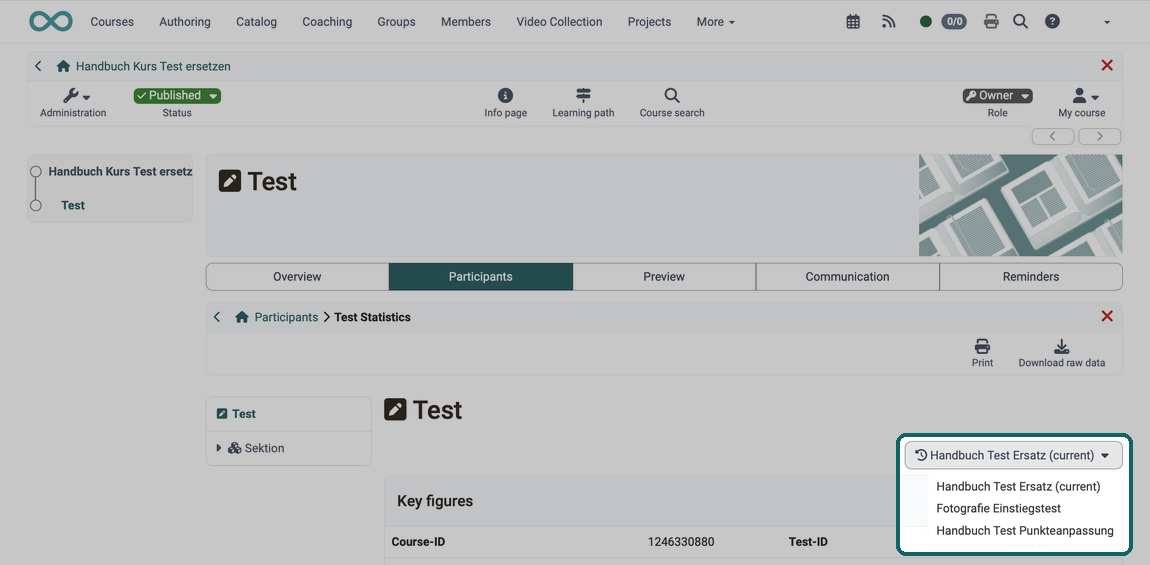Open the Participants breadcrumb link
This screenshot has height=565, width=1150.
[x=286, y=317]
